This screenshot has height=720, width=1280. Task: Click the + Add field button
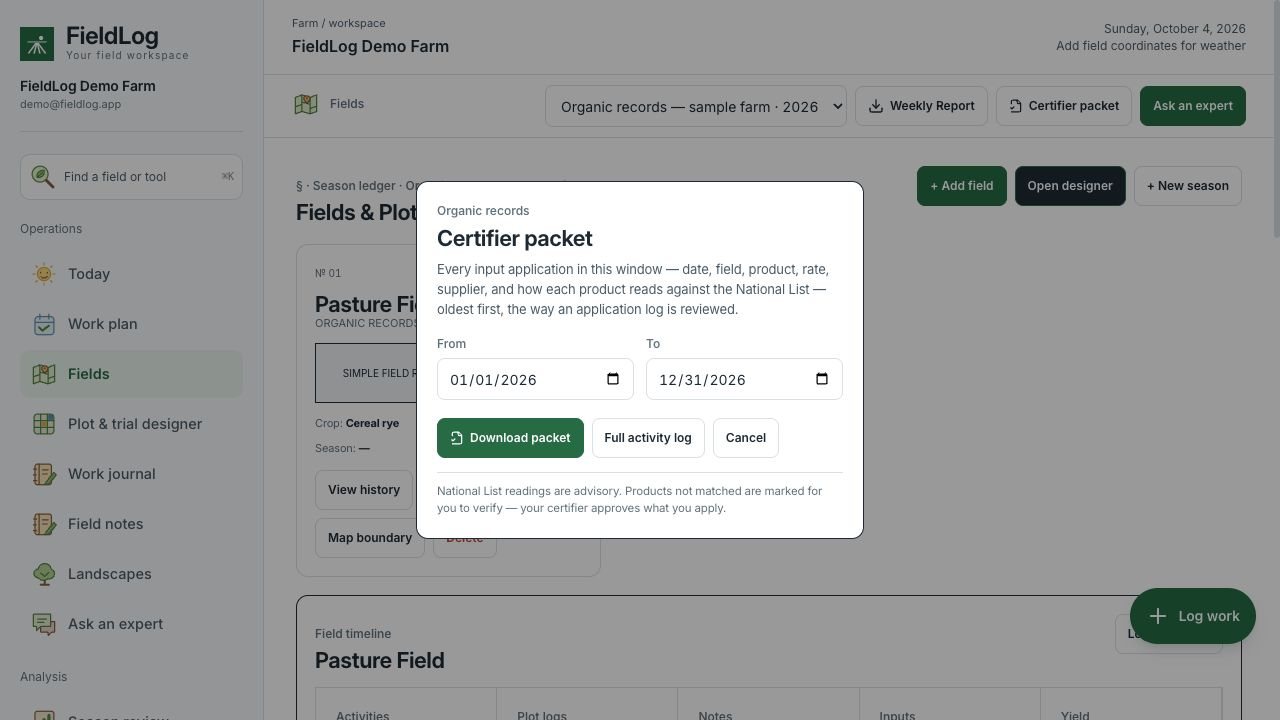click(962, 186)
